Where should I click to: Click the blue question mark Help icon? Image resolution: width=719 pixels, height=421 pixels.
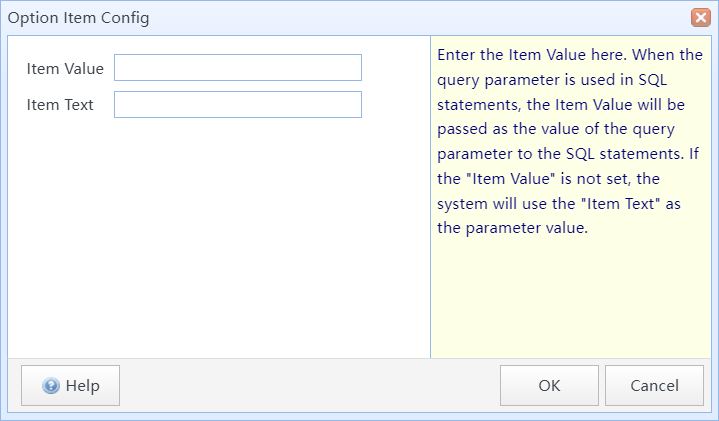(50, 386)
